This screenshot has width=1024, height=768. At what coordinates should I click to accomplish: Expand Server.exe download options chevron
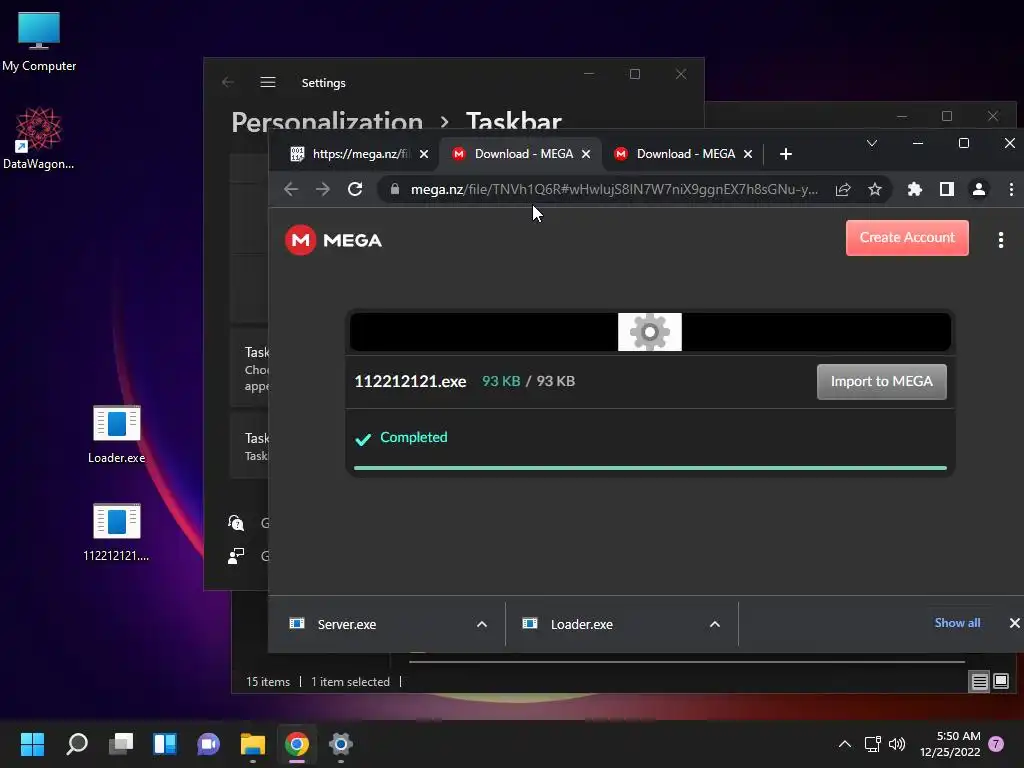coord(482,624)
